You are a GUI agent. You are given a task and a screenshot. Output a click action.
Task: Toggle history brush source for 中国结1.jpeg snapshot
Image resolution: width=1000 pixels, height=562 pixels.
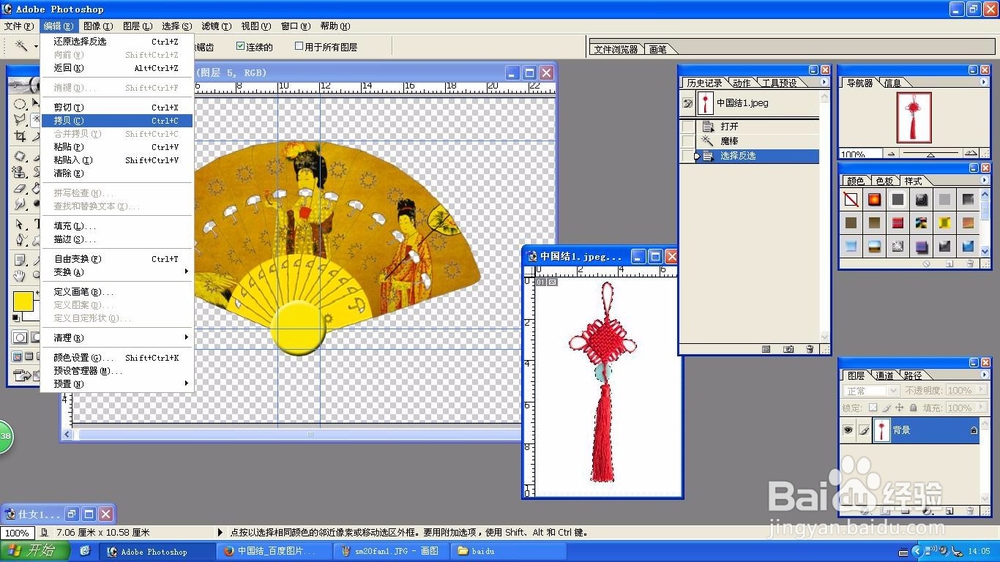click(x=688, y=103)
